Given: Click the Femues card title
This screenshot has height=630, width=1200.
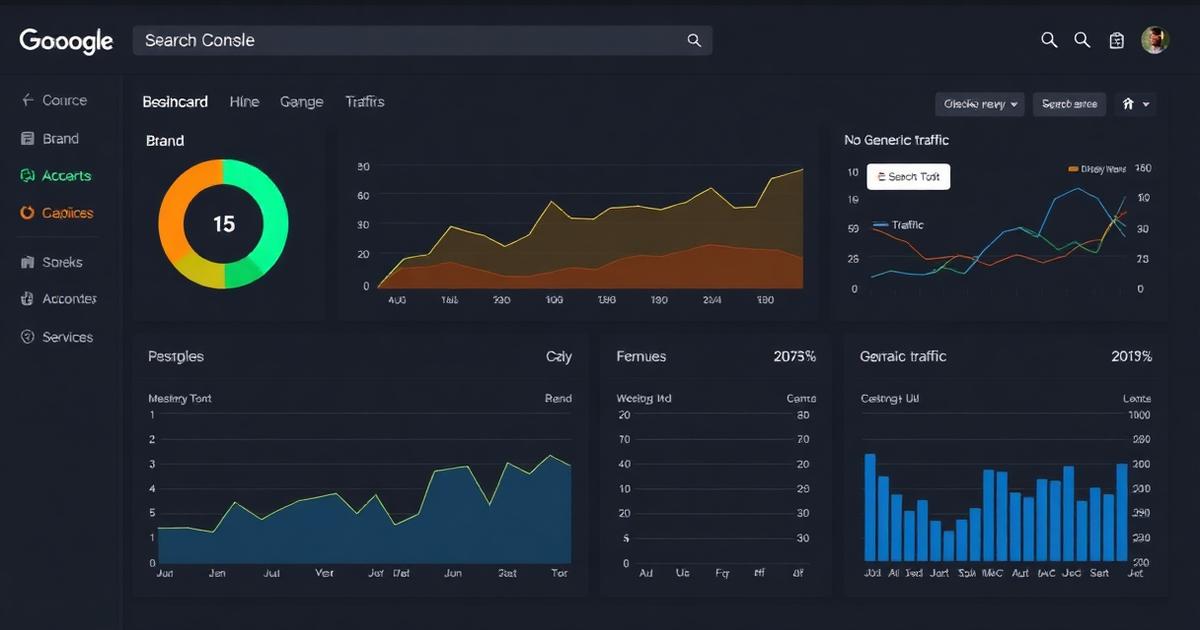Looking at the screenshot, I should (x=641, y=356).
